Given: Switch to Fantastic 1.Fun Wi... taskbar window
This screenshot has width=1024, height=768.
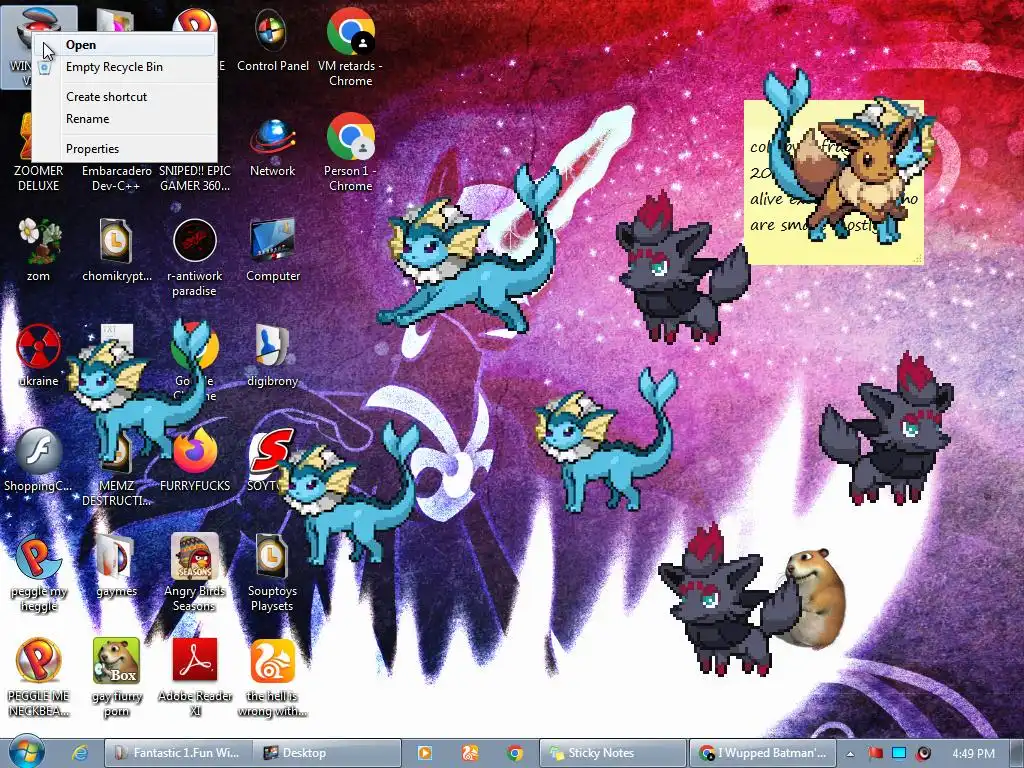Looking at the screenshot, I should pos(178,753).
